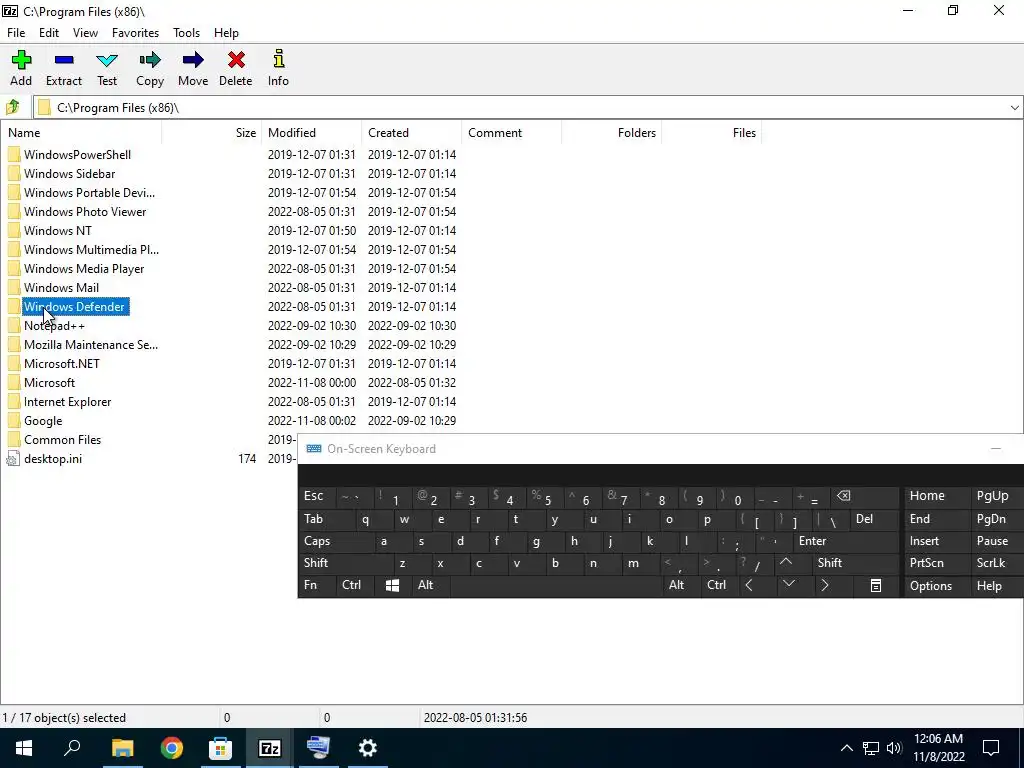This screenshot has width=1024, height=768.
Task: Select the Common Files folder
Action: point(63,440)
